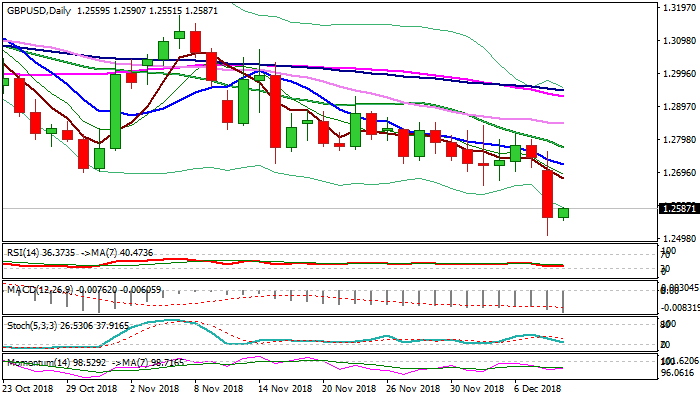Click the last small green candle
700x400 pixels.
tap(564, 212)
